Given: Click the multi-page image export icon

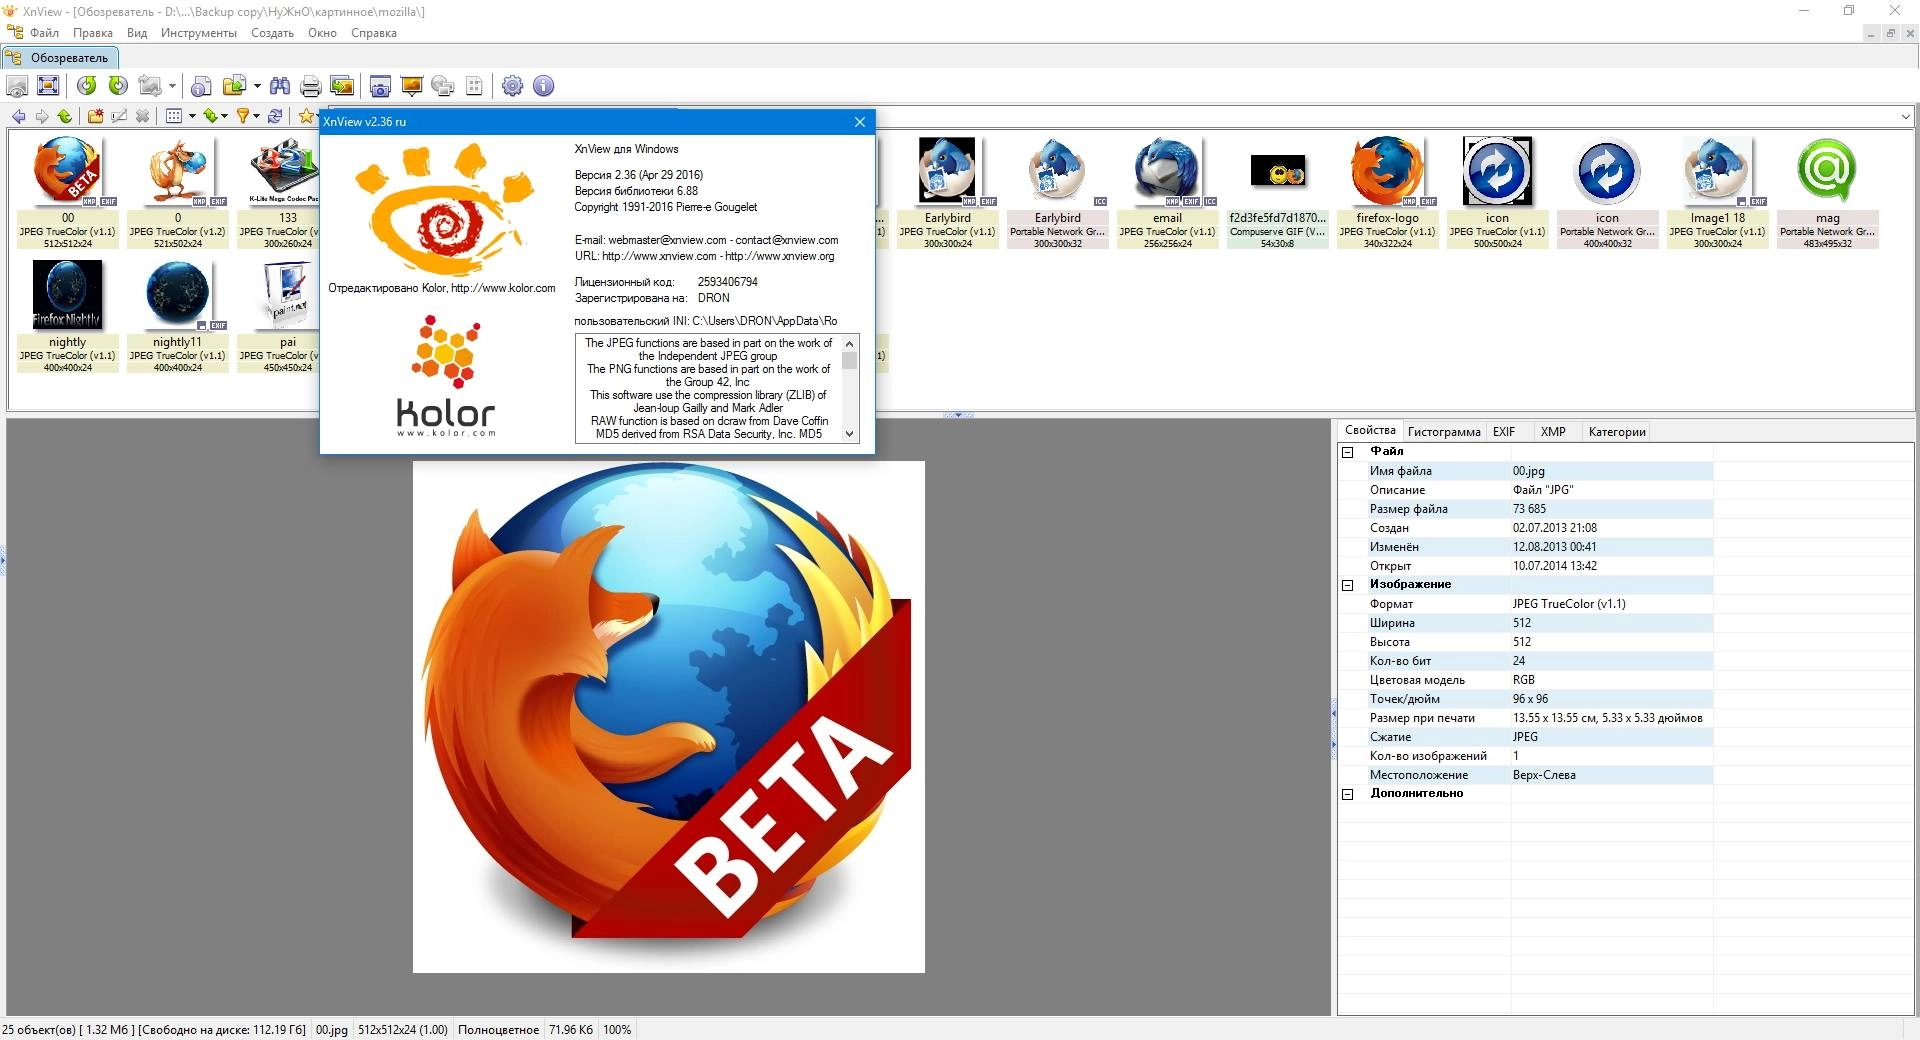Looking at the screenshot, I should pos(342,86).
